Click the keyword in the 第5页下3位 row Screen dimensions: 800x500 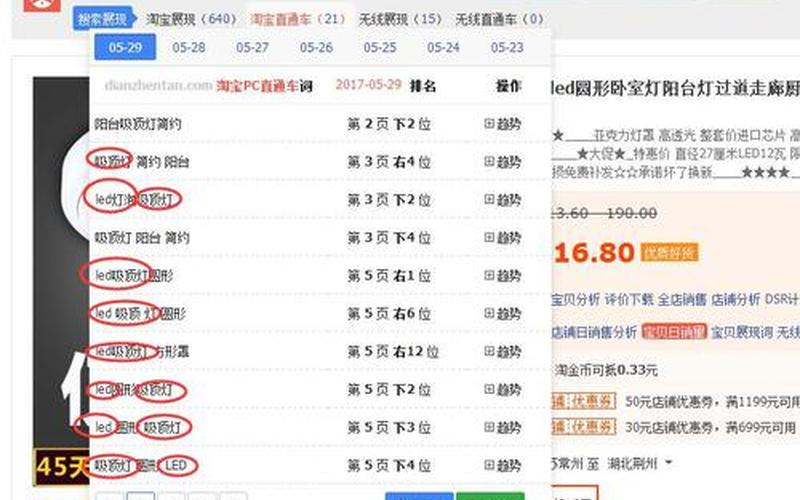tap(138, 427)
